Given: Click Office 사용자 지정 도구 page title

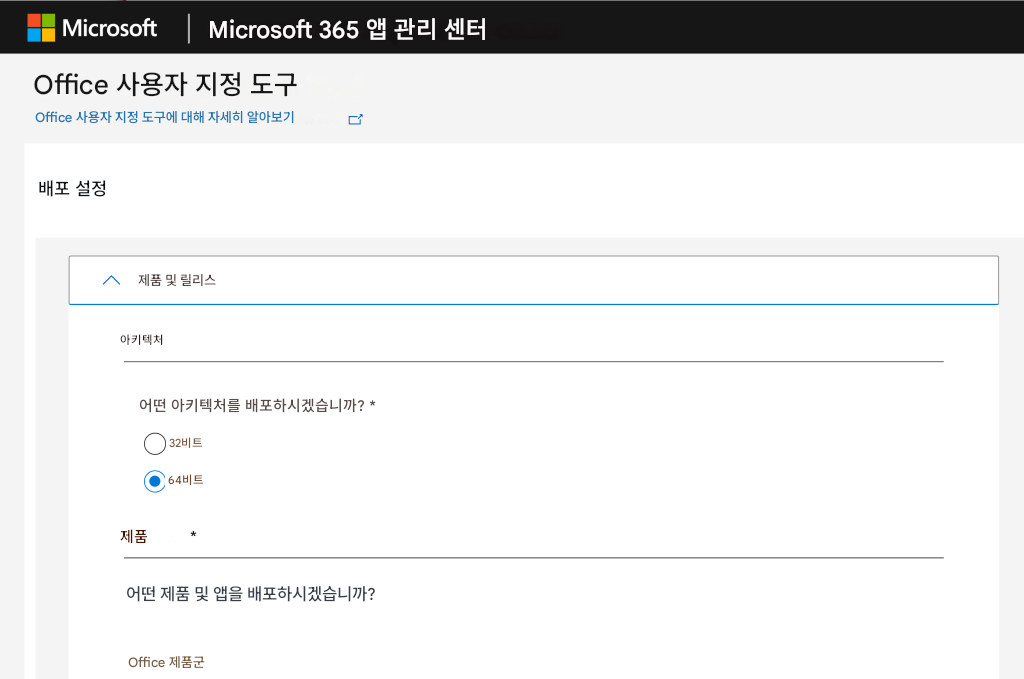Looking at the screenshot, I should 166,84.
